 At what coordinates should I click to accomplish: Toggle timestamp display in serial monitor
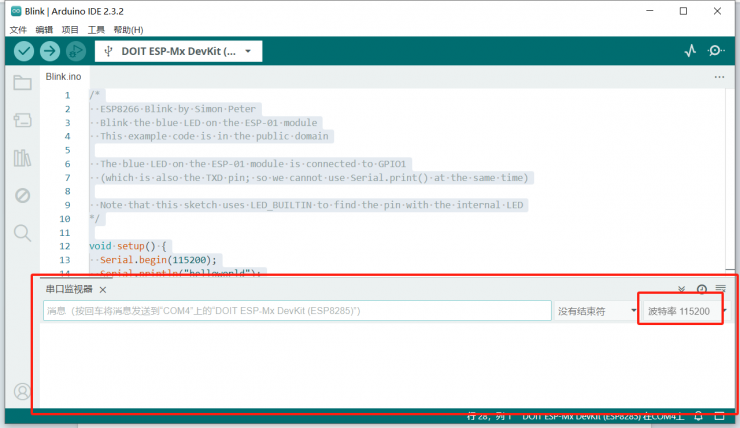tap(701, 289)
